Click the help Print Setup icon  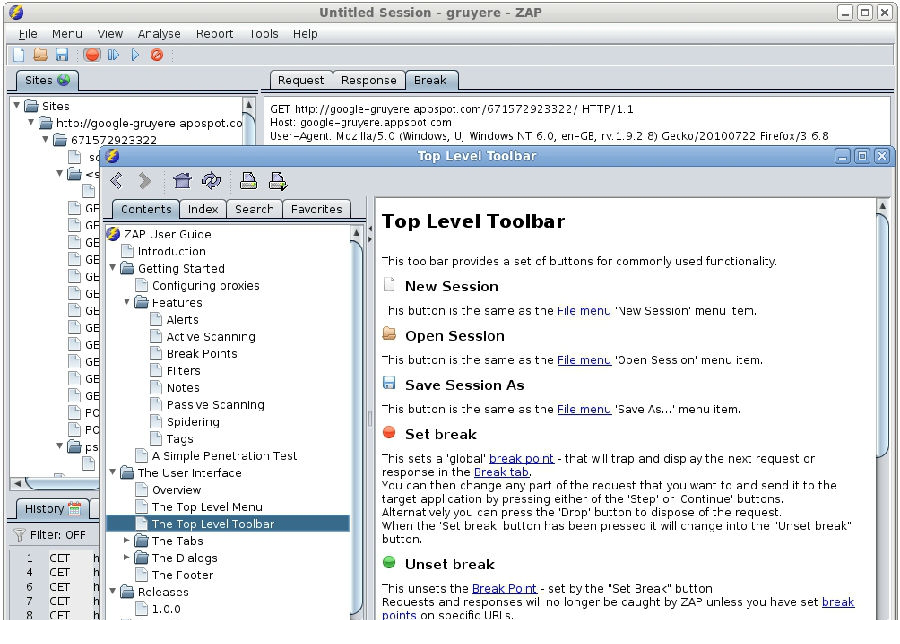tap(278, 181)
